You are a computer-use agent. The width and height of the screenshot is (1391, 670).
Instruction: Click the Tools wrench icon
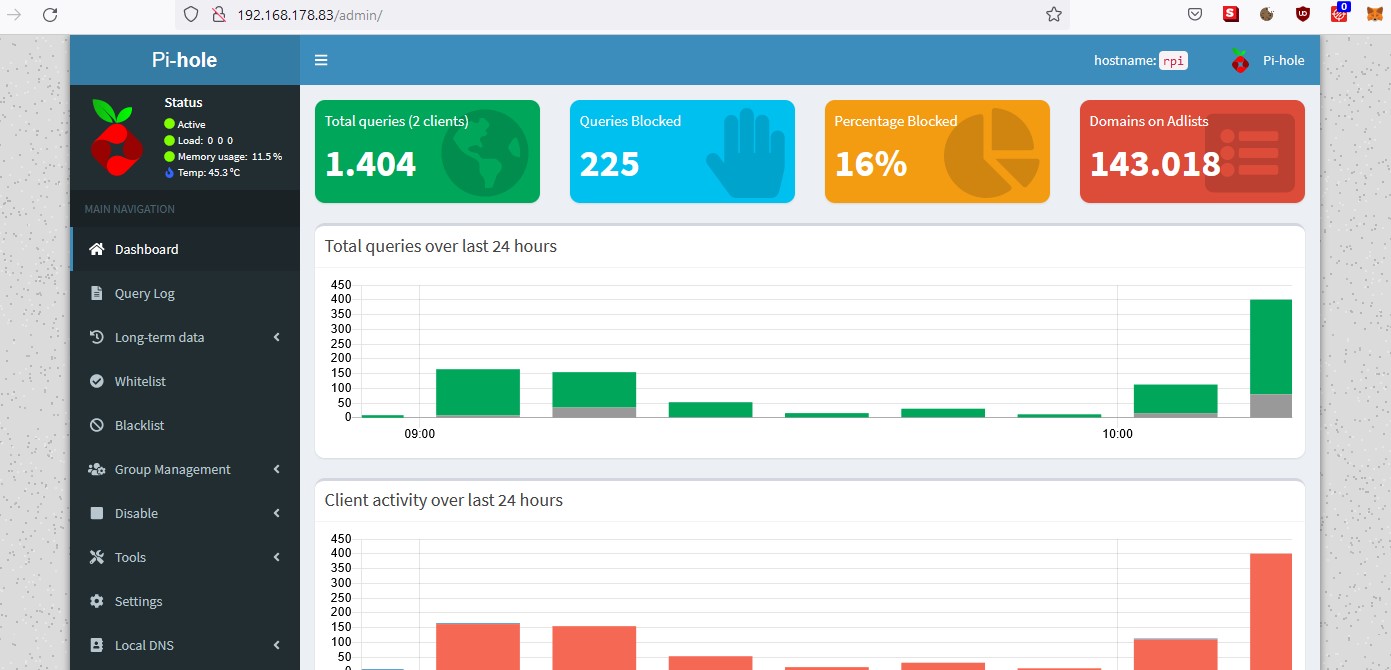97,557
